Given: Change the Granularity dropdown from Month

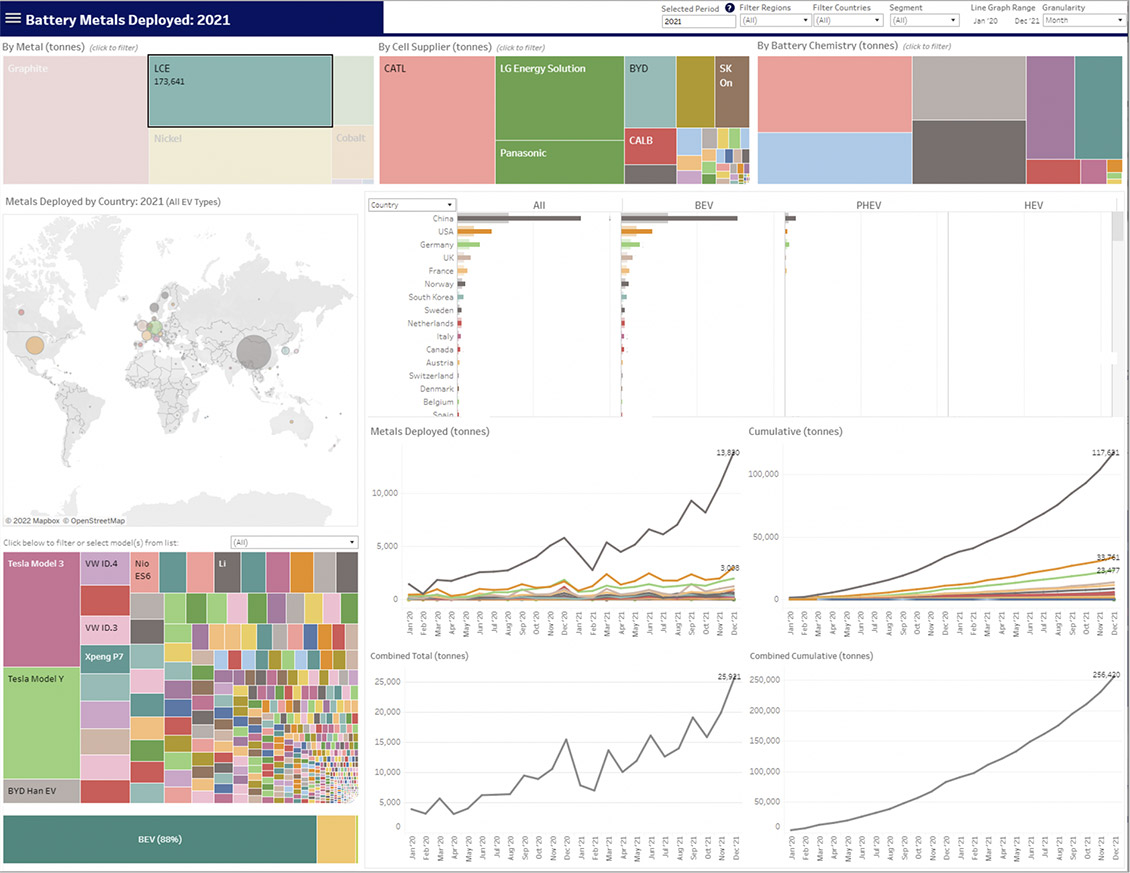Looking at the screenshot, I should 1084,20.
